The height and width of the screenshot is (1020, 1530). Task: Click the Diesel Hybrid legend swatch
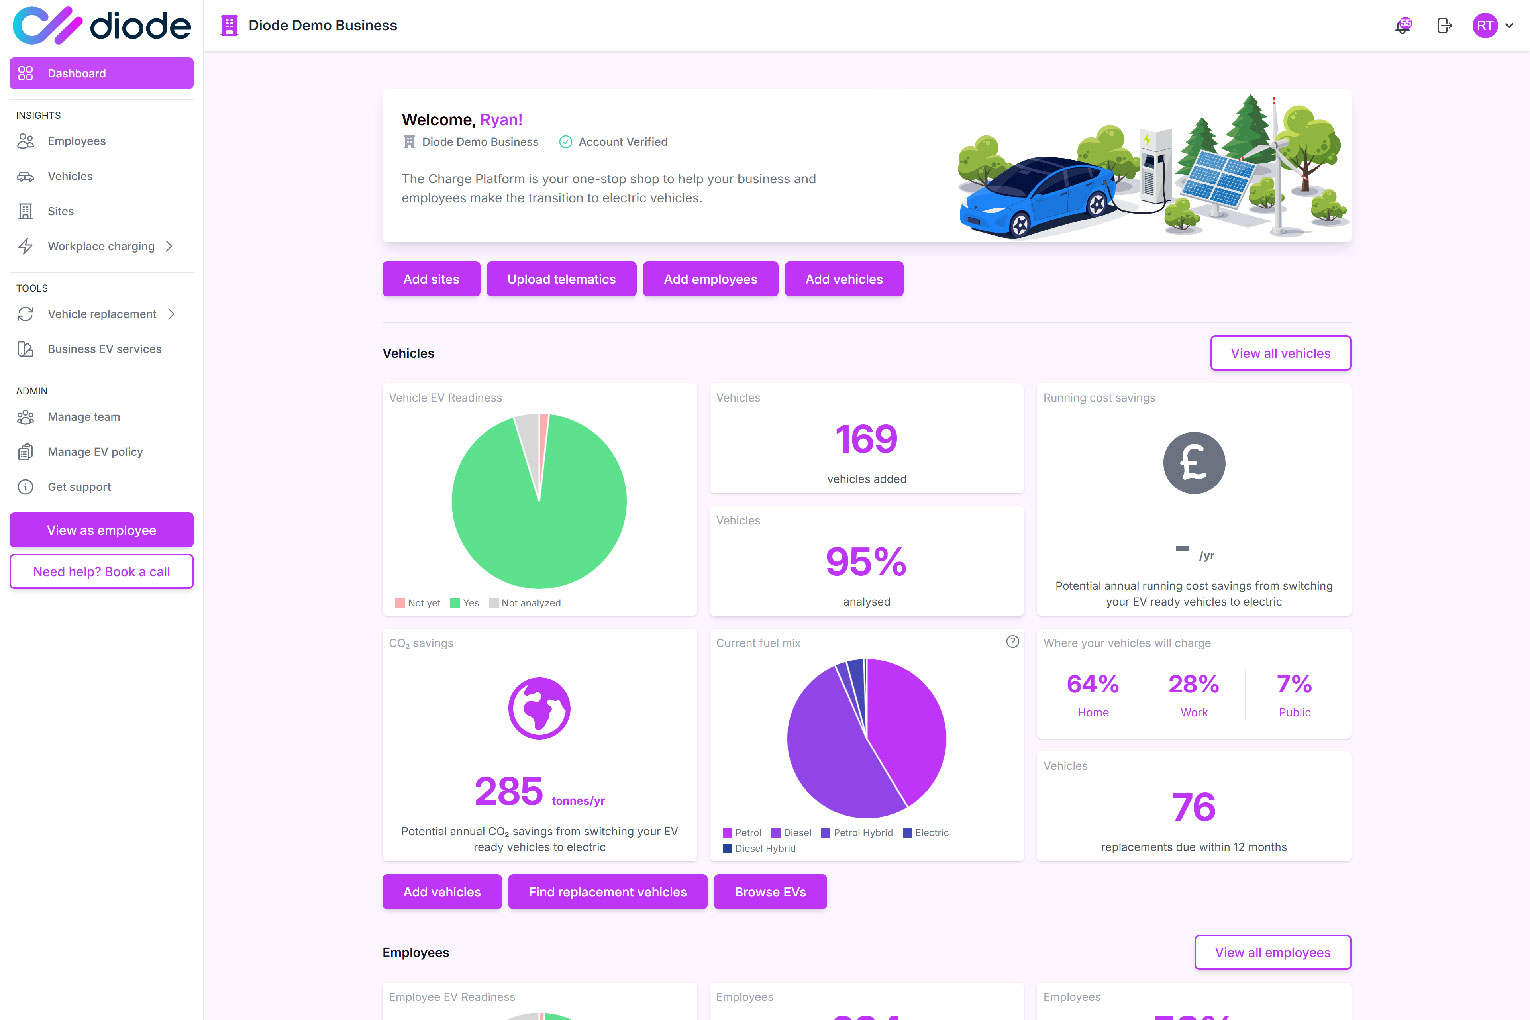(x=727, y=848)
